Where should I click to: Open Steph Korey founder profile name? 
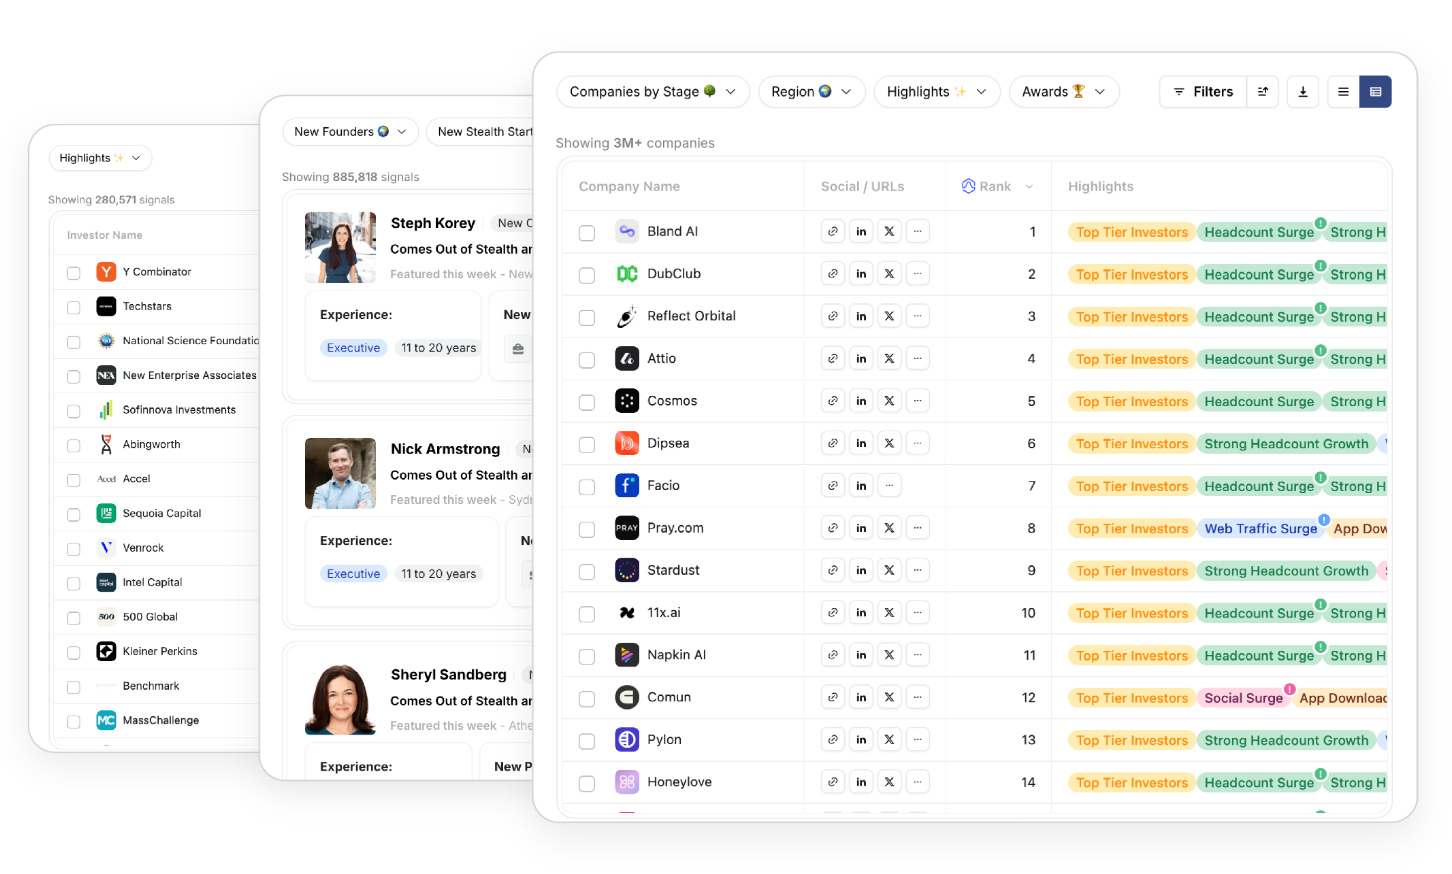pos(433,223)
